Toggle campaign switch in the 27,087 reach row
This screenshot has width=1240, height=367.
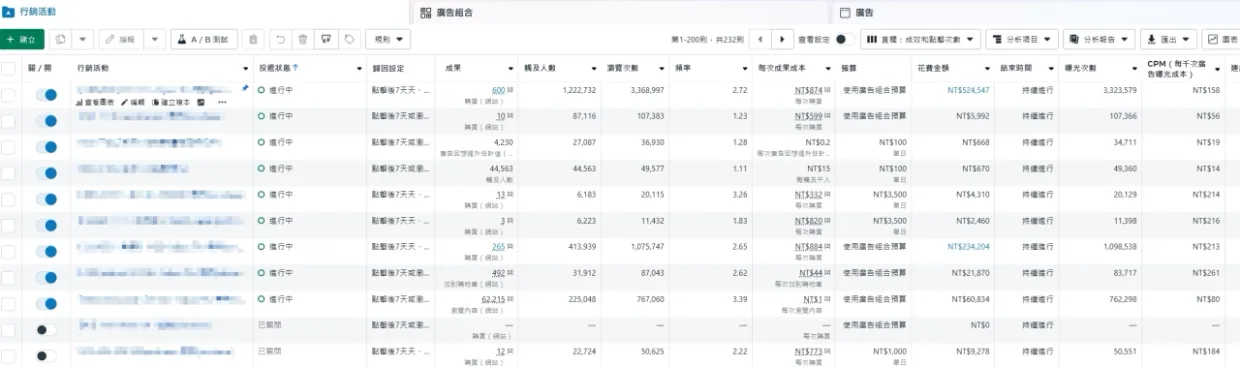click(x=46, y=146)
